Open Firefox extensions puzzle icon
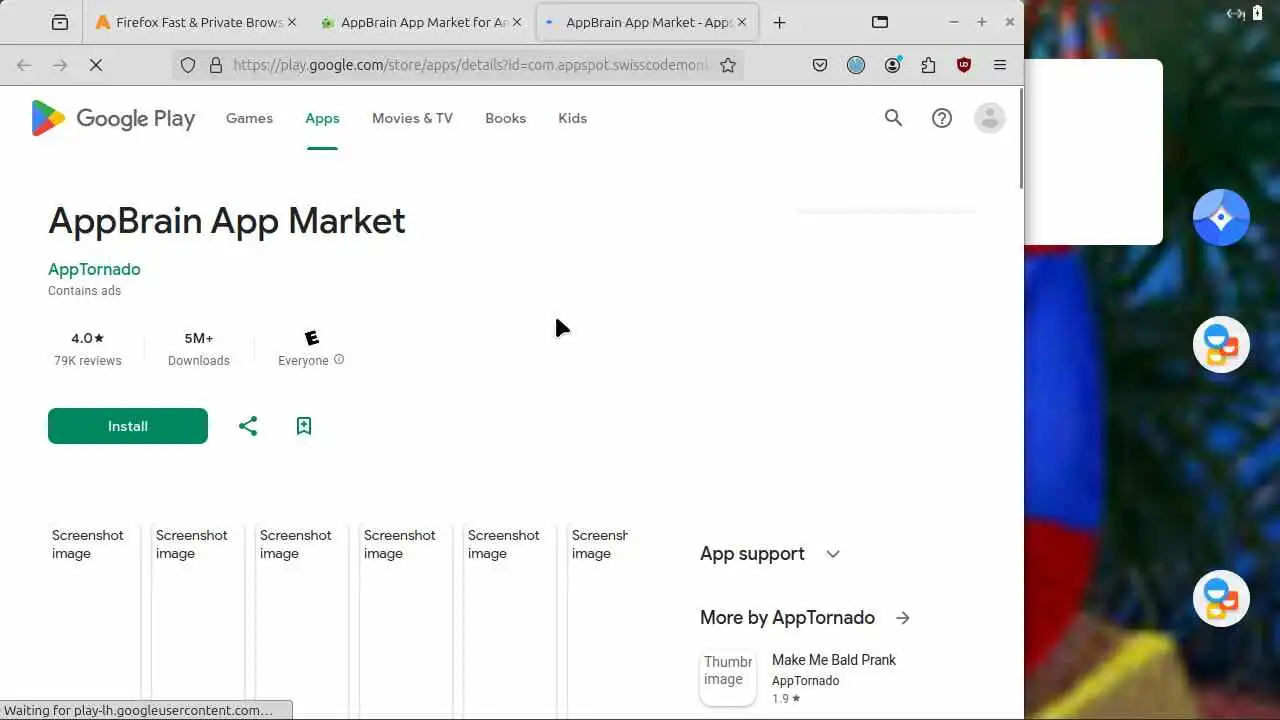The width and height of the screenshot is (1280, 720). 928,65
